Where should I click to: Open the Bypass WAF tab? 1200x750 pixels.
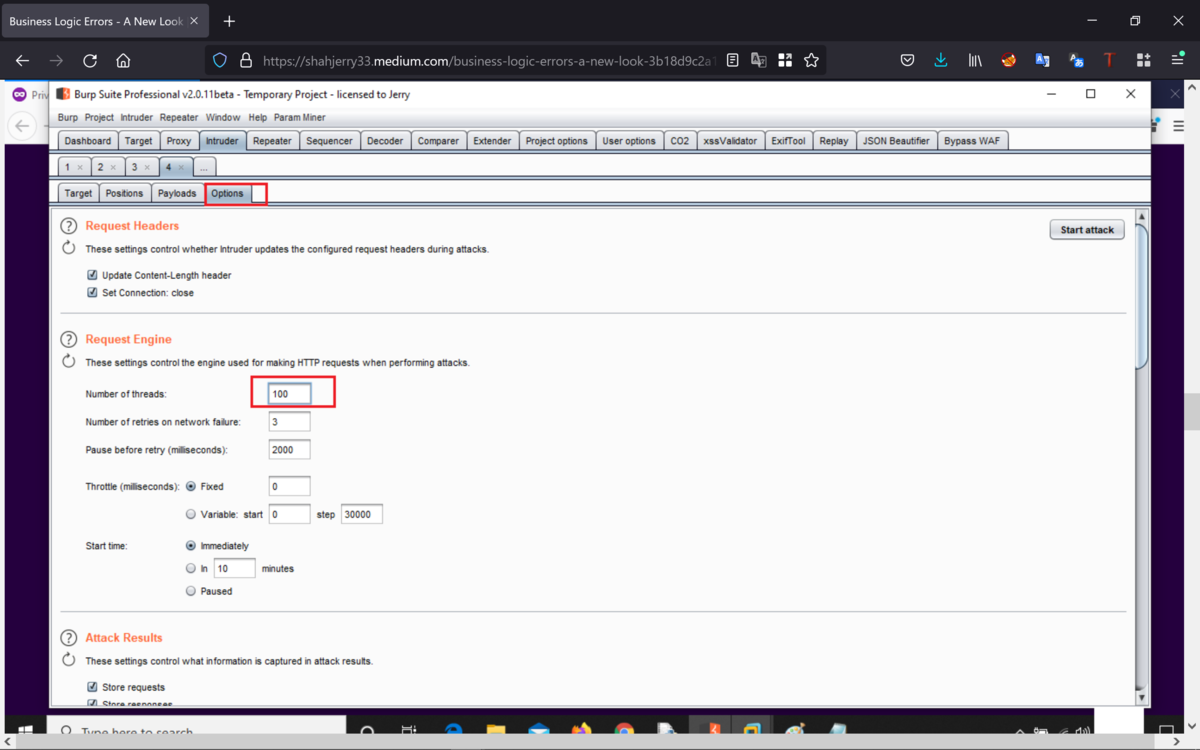coord(972,141)
